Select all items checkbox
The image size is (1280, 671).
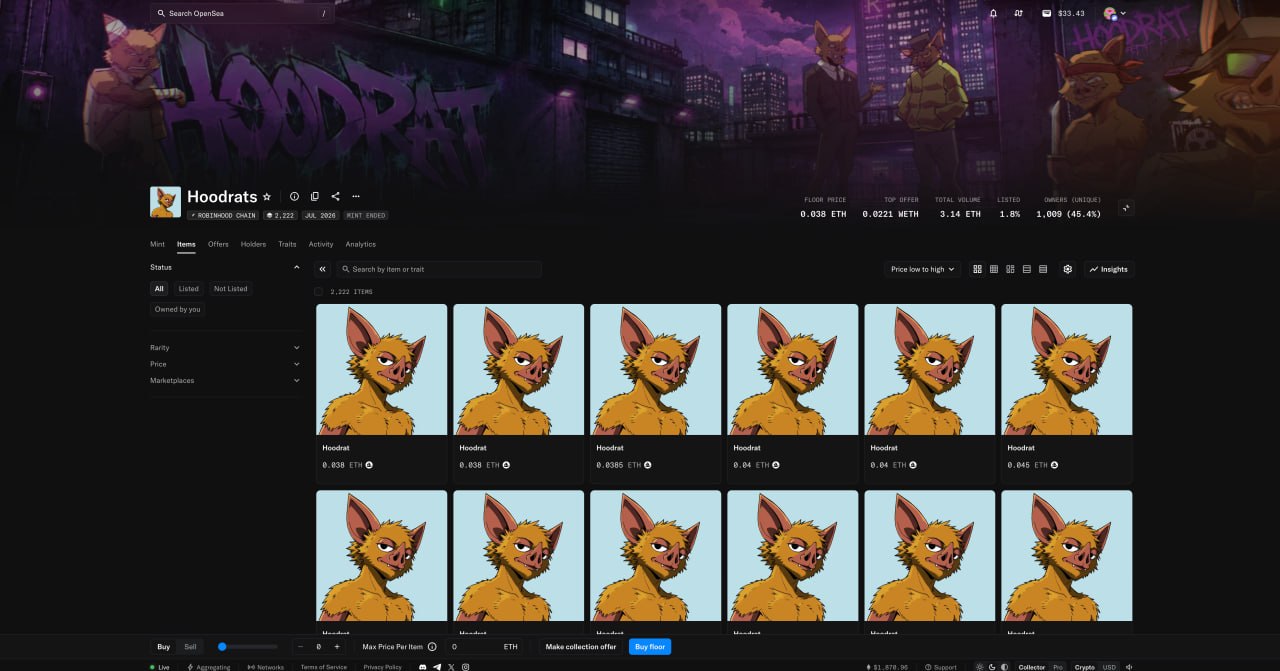pyautogui.click(x=318, y=292)
